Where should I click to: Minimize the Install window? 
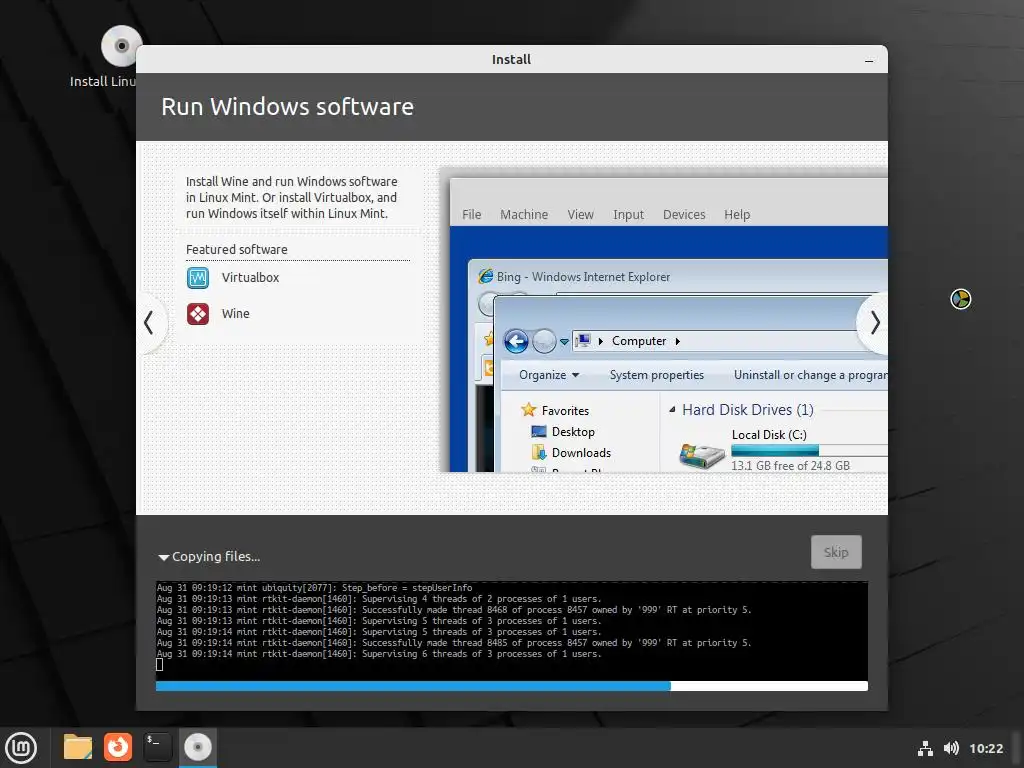click(869, 60)
